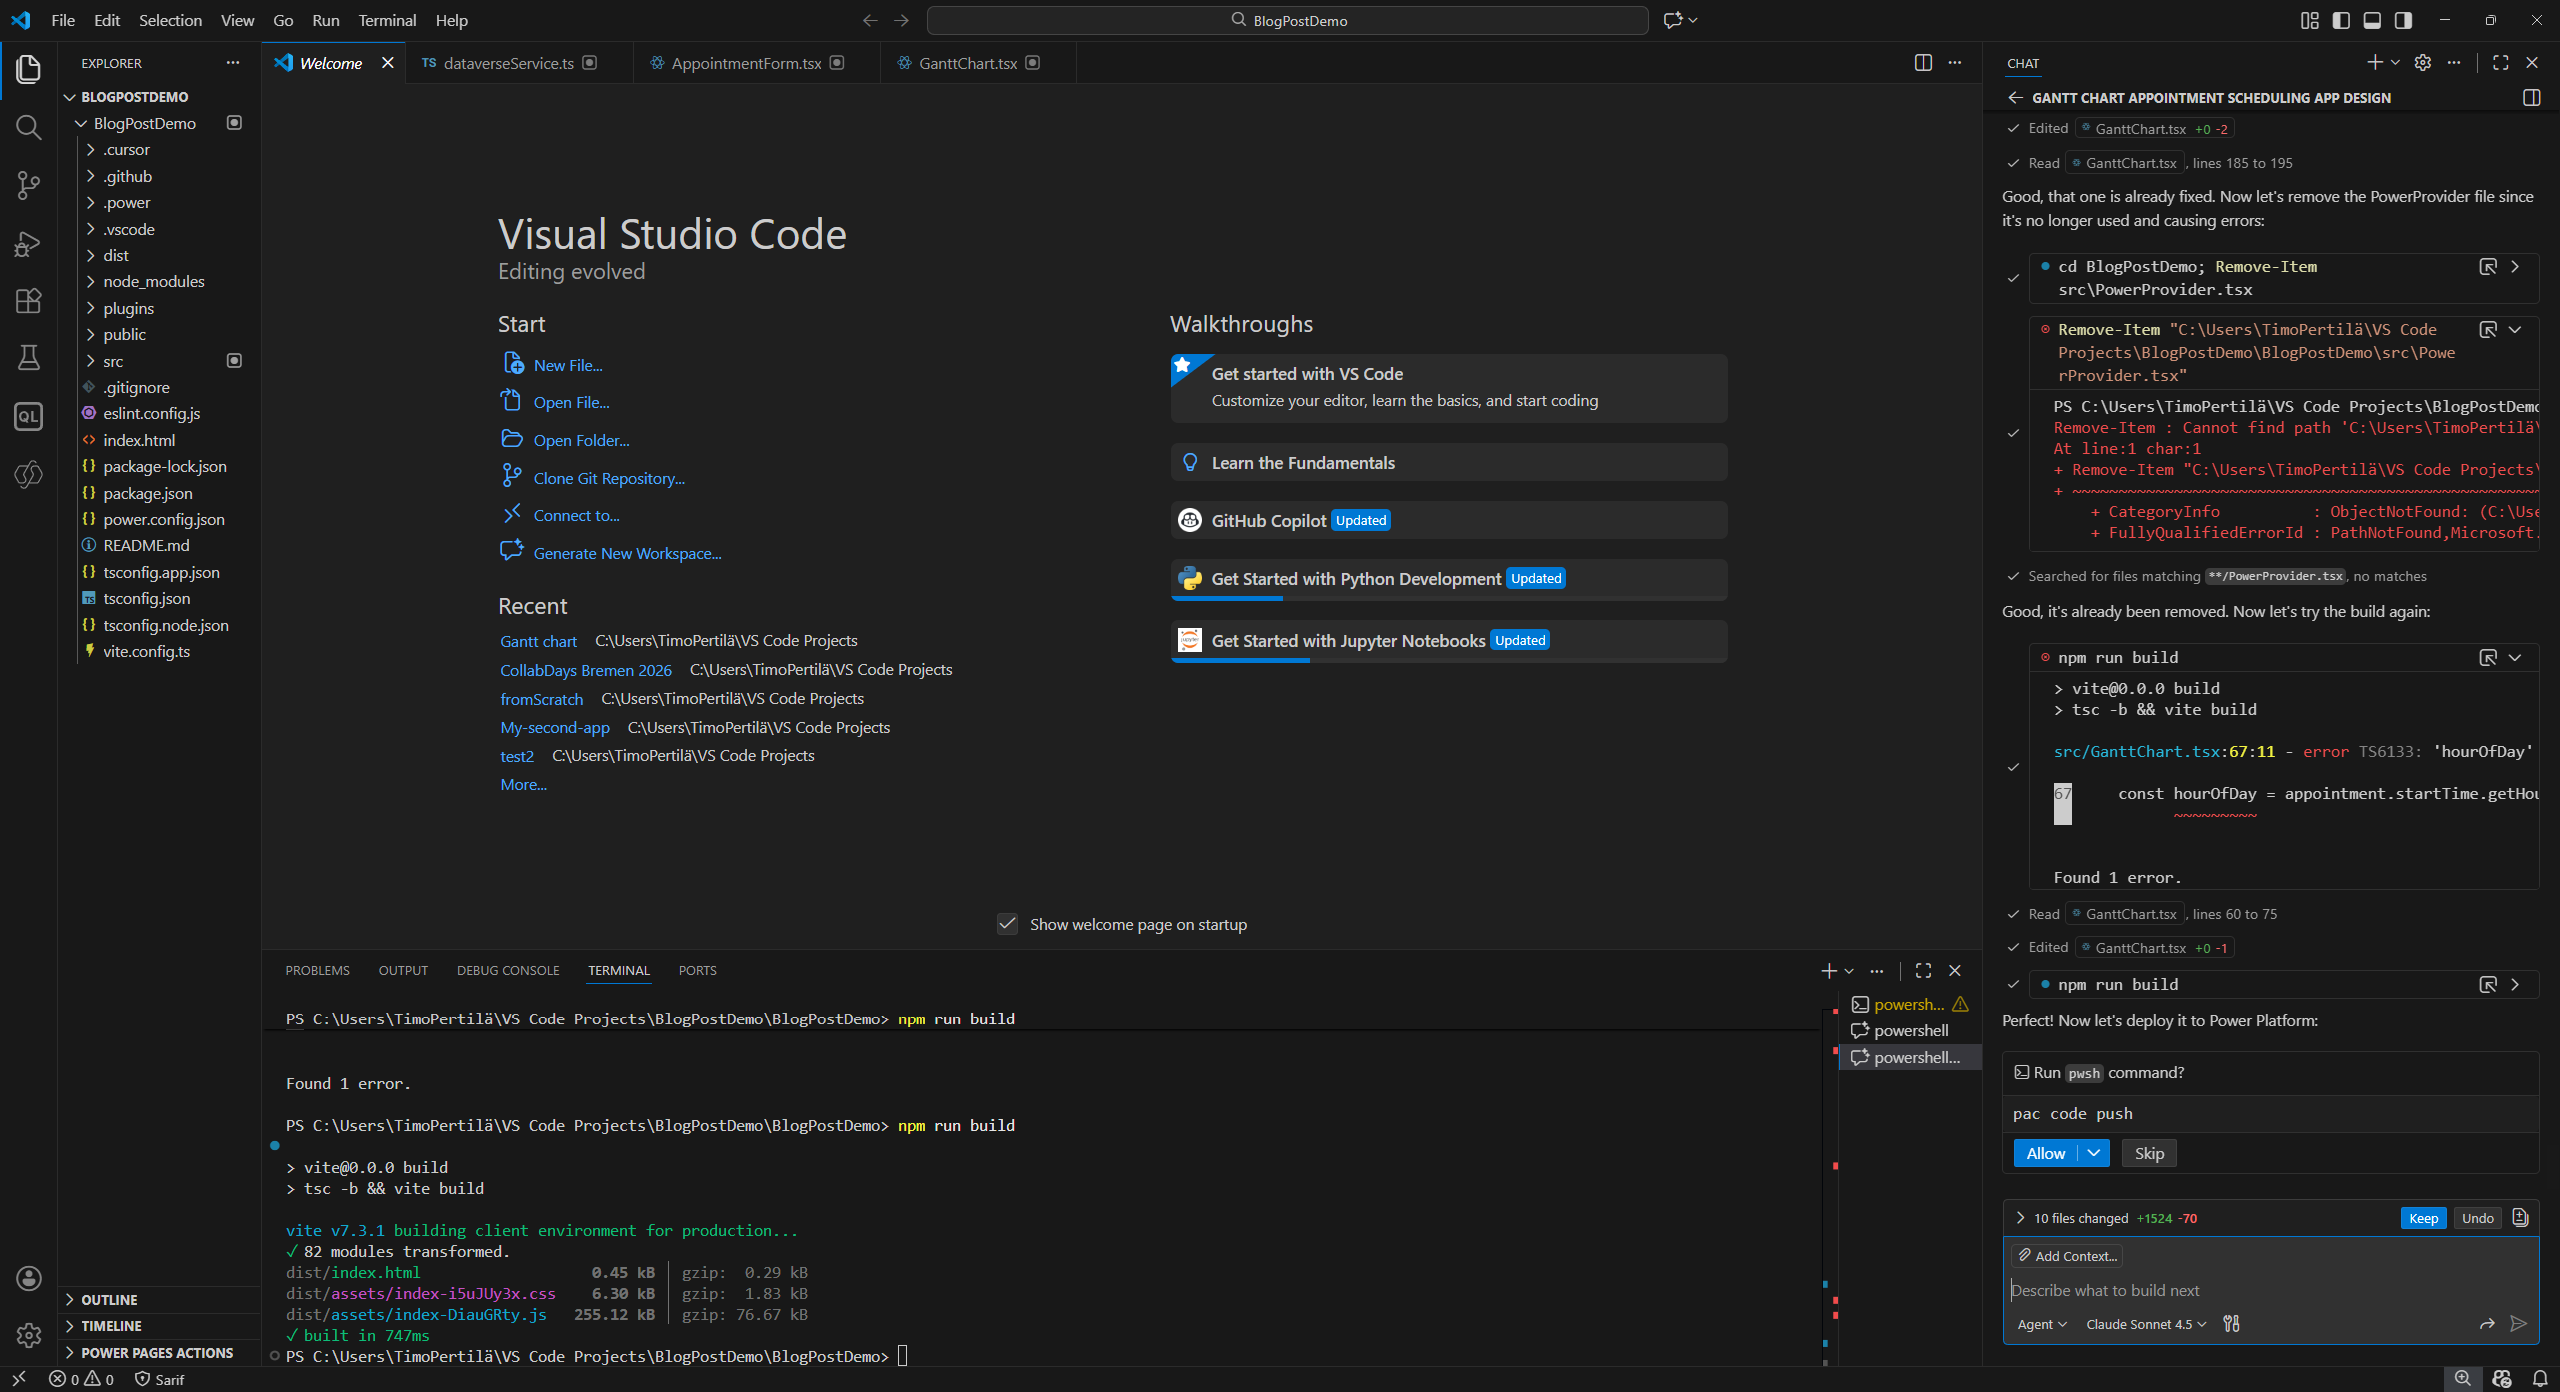Viewport: 2560px width, 1392px height.
Task: Open the Testing flask view
Action: coord(28,358)
